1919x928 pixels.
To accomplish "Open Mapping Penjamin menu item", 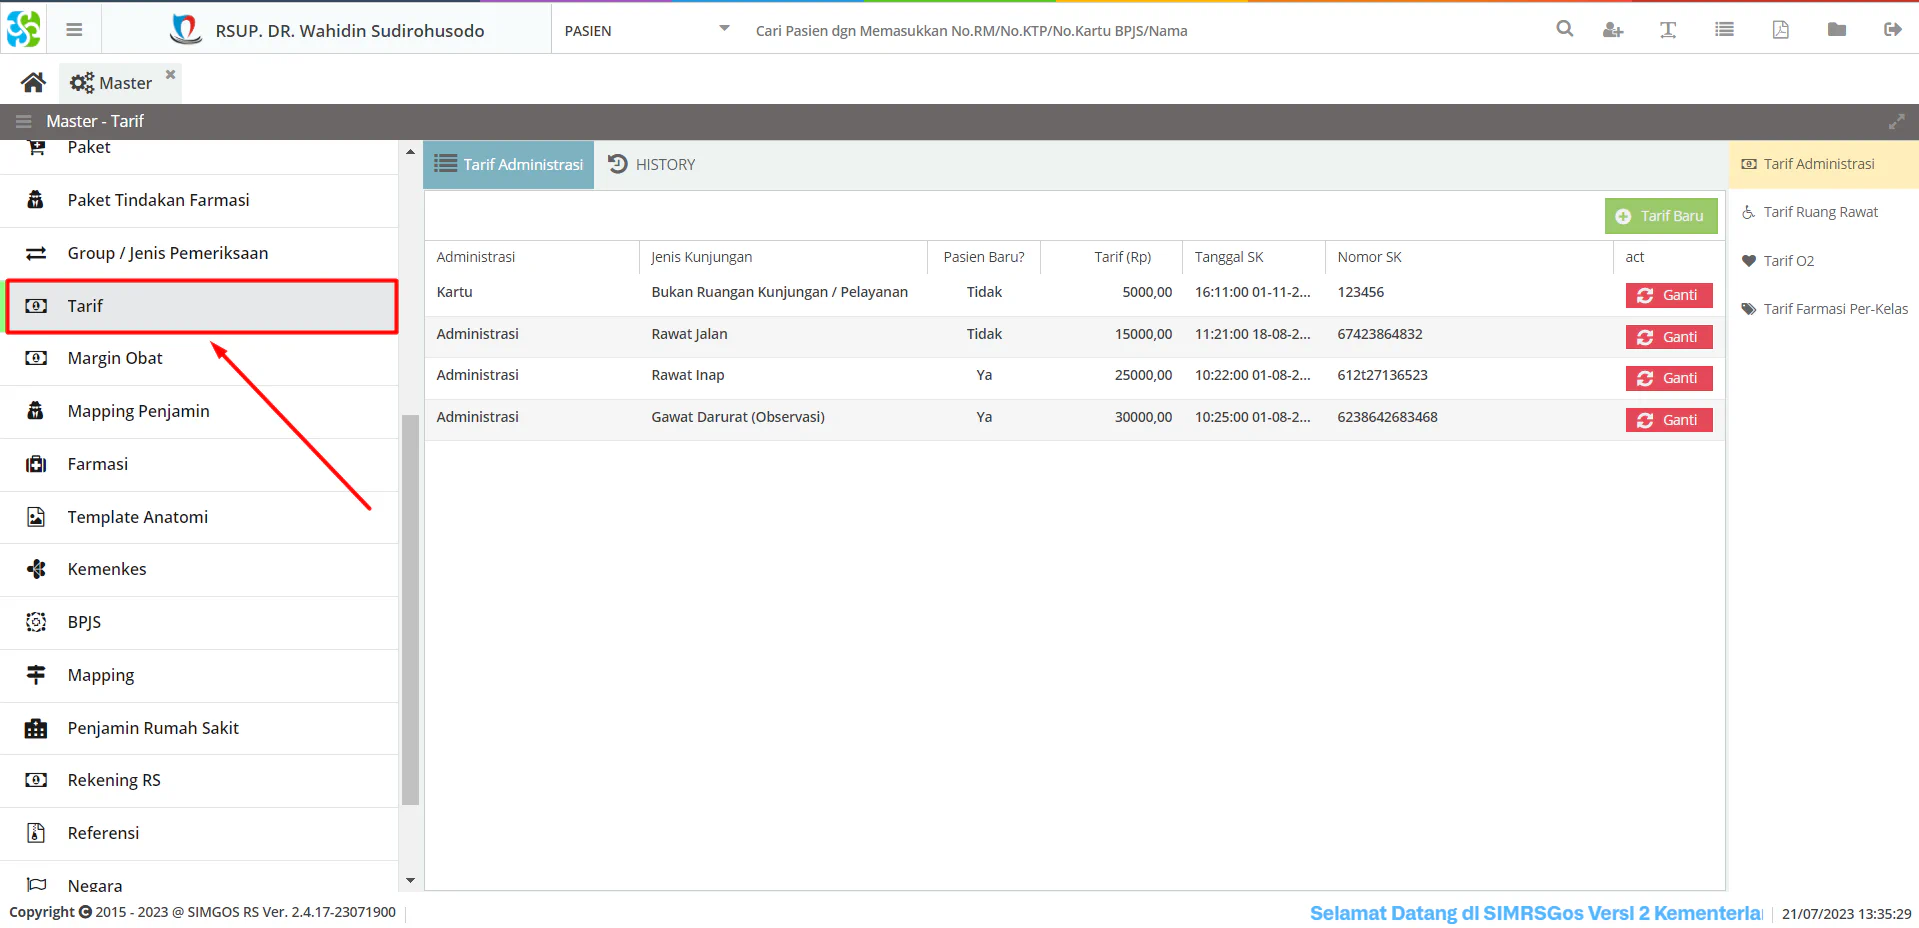I will tap(199, 411).
